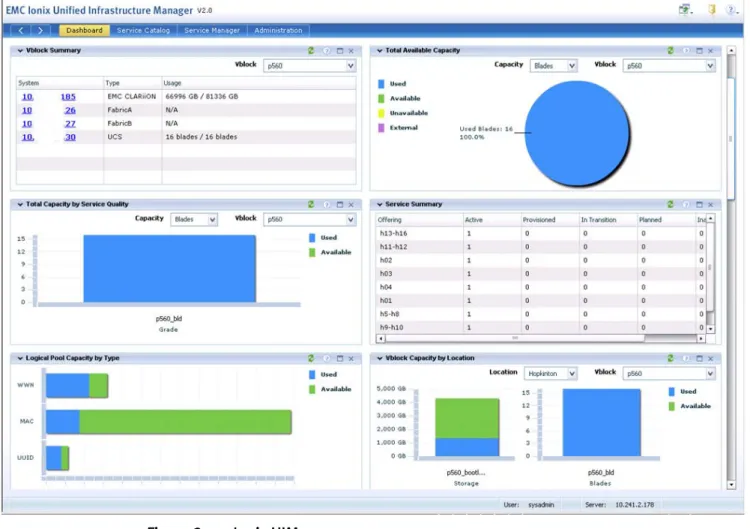Refresh the Service Summary panel

(671, 204)
